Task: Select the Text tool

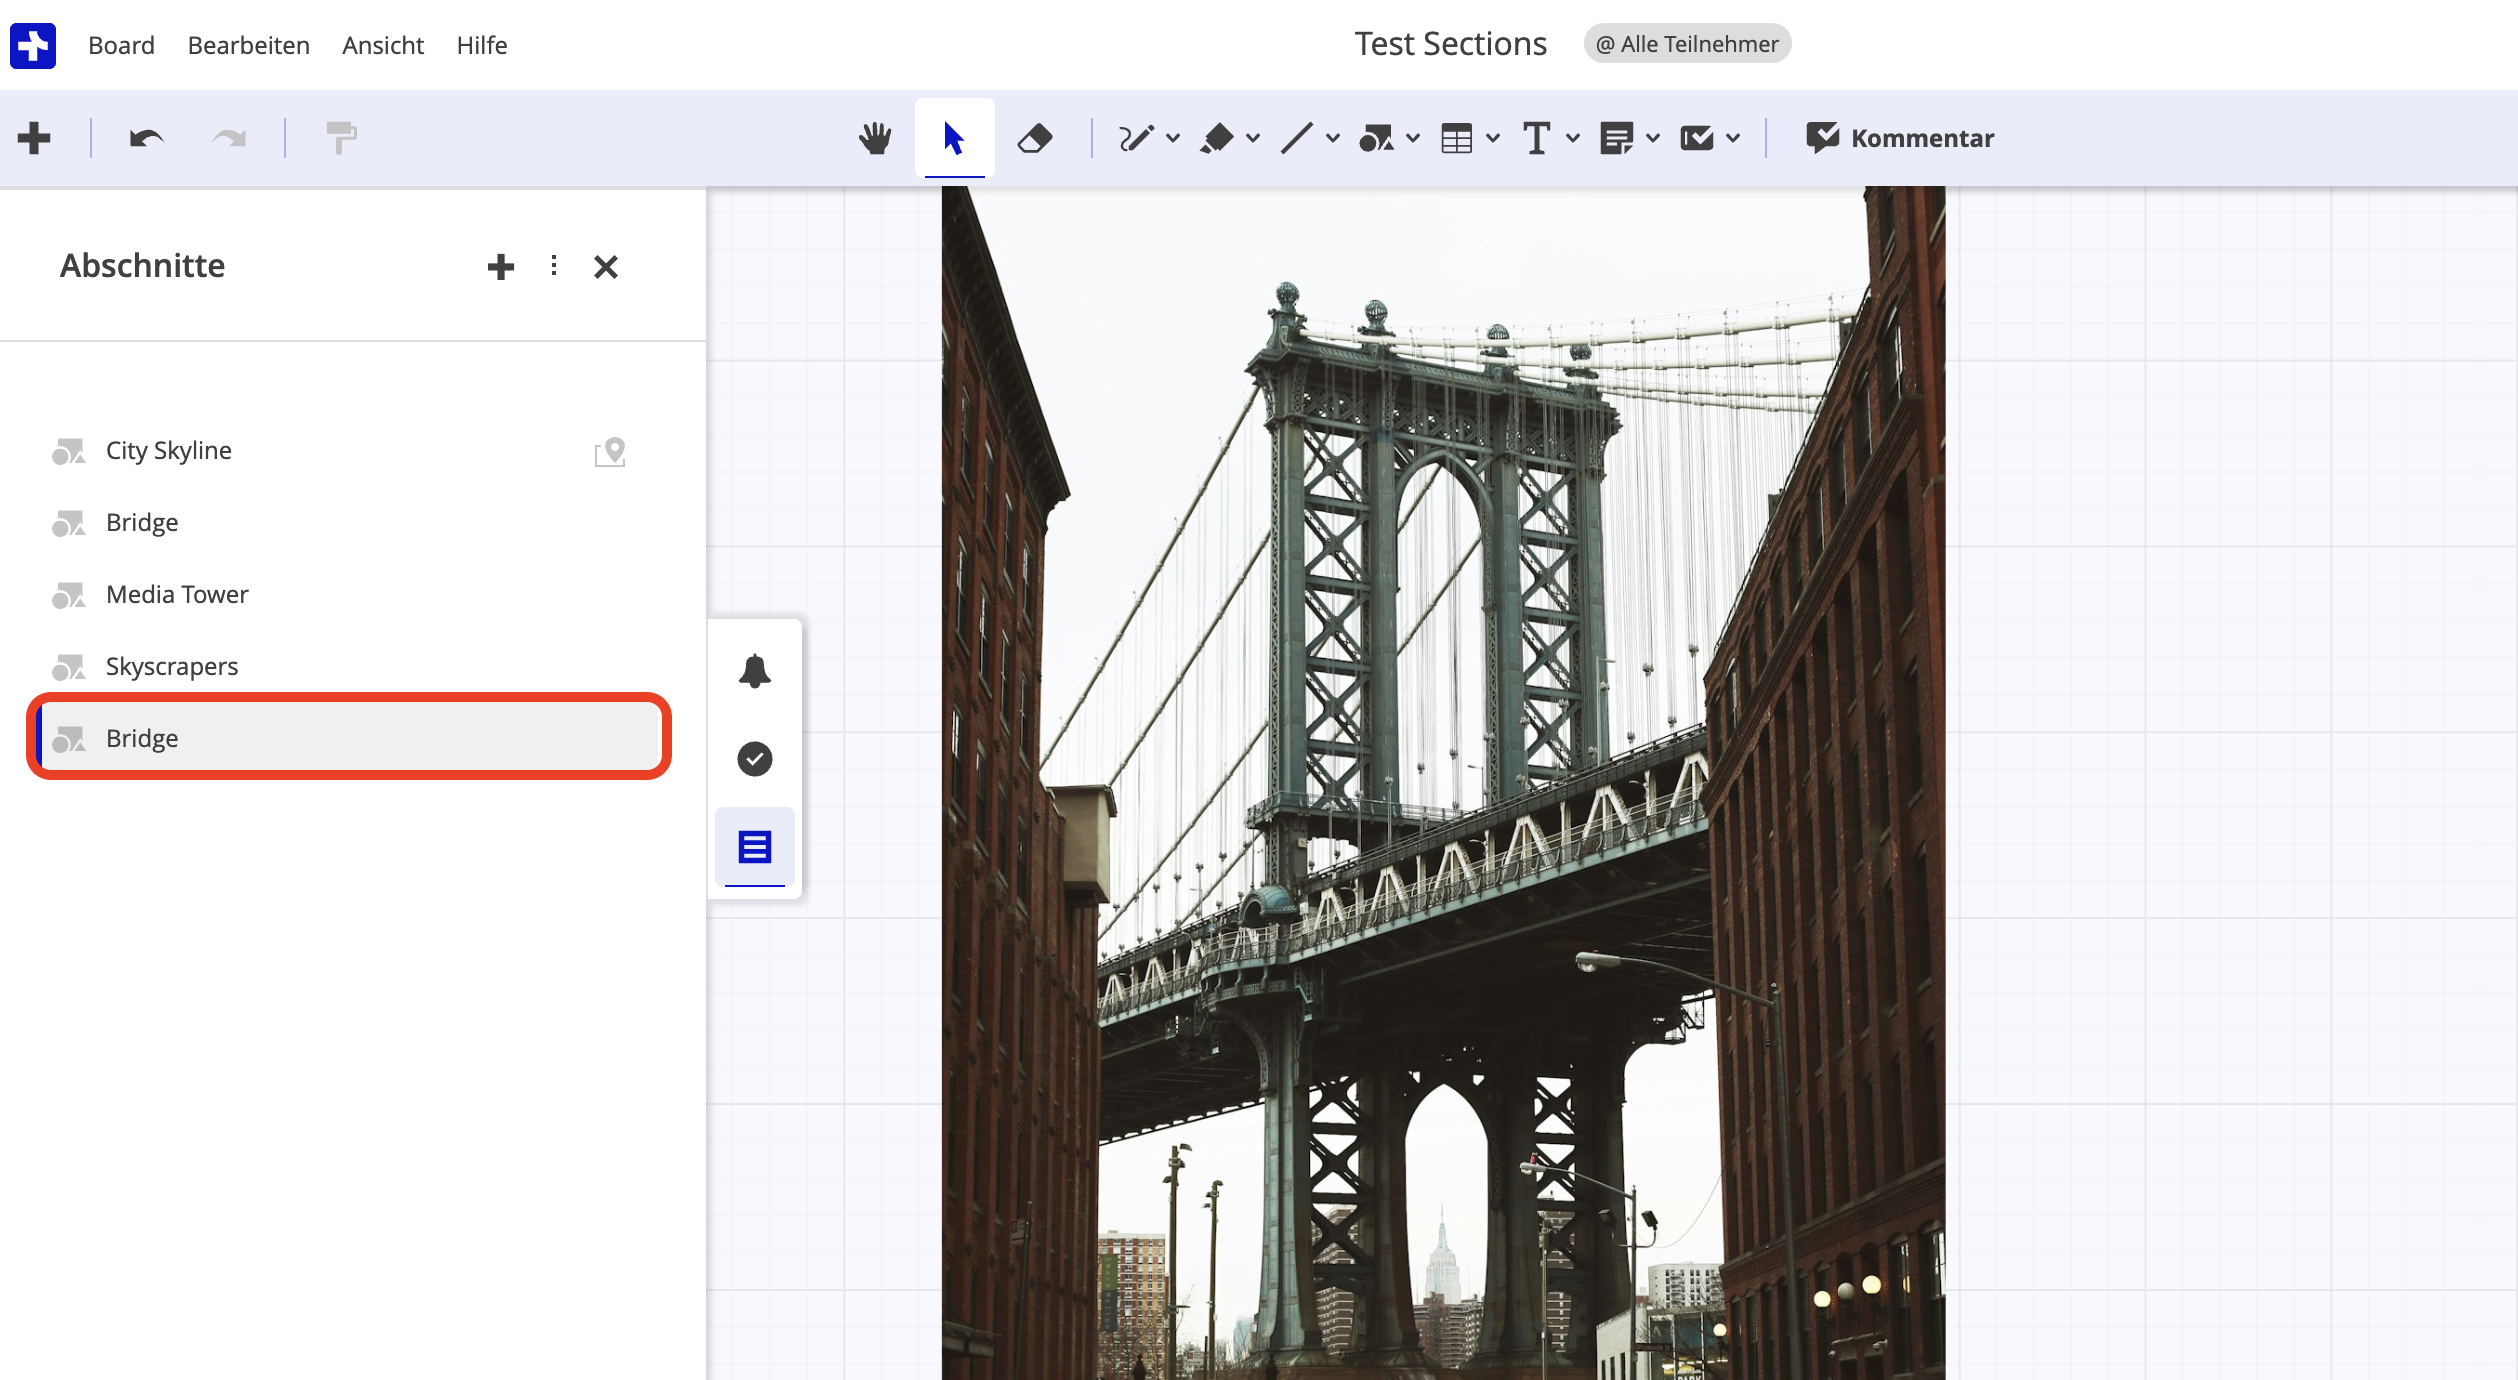Action: tap(1536, 137)
